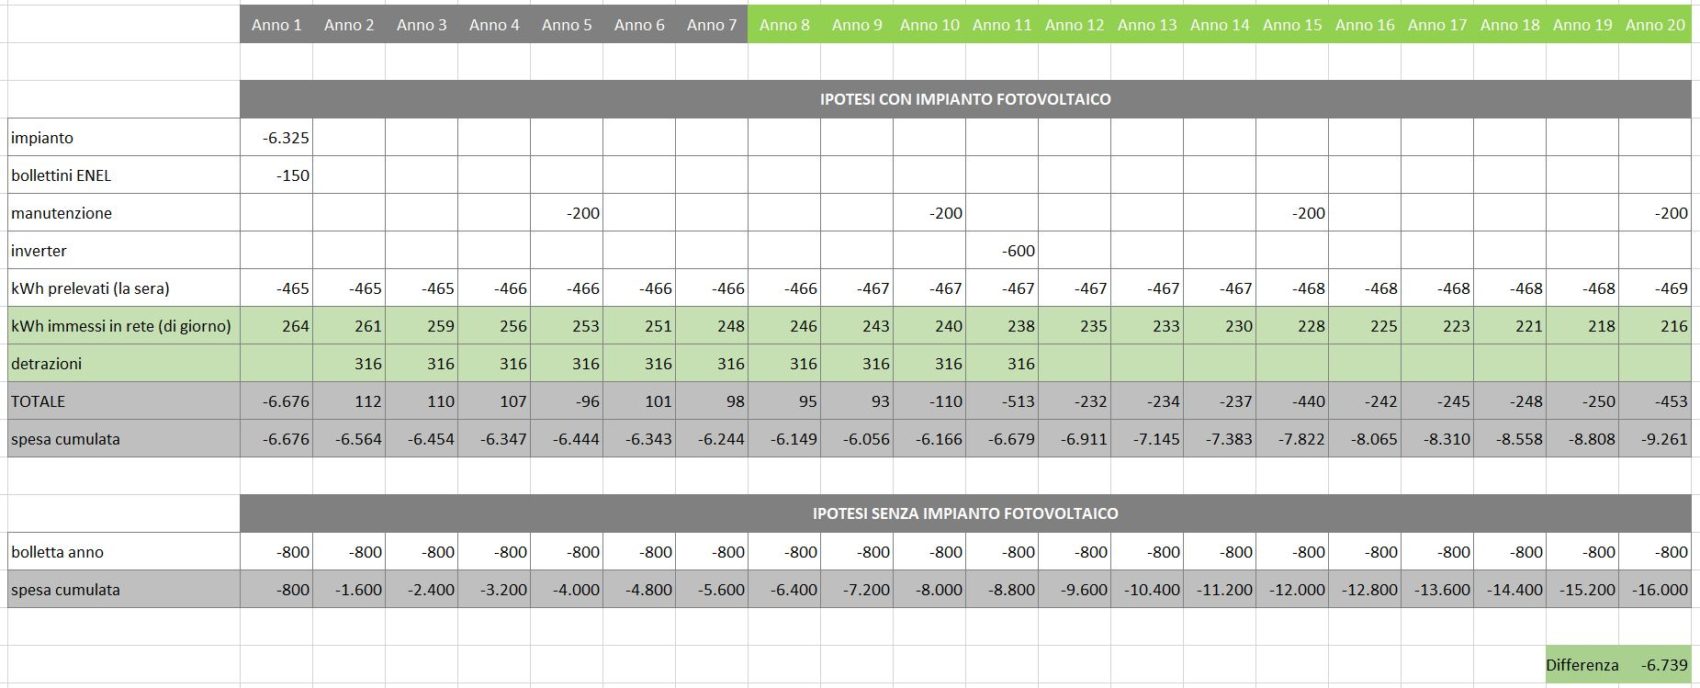Select the kWh prelevati value -469

coord(1655,288)
